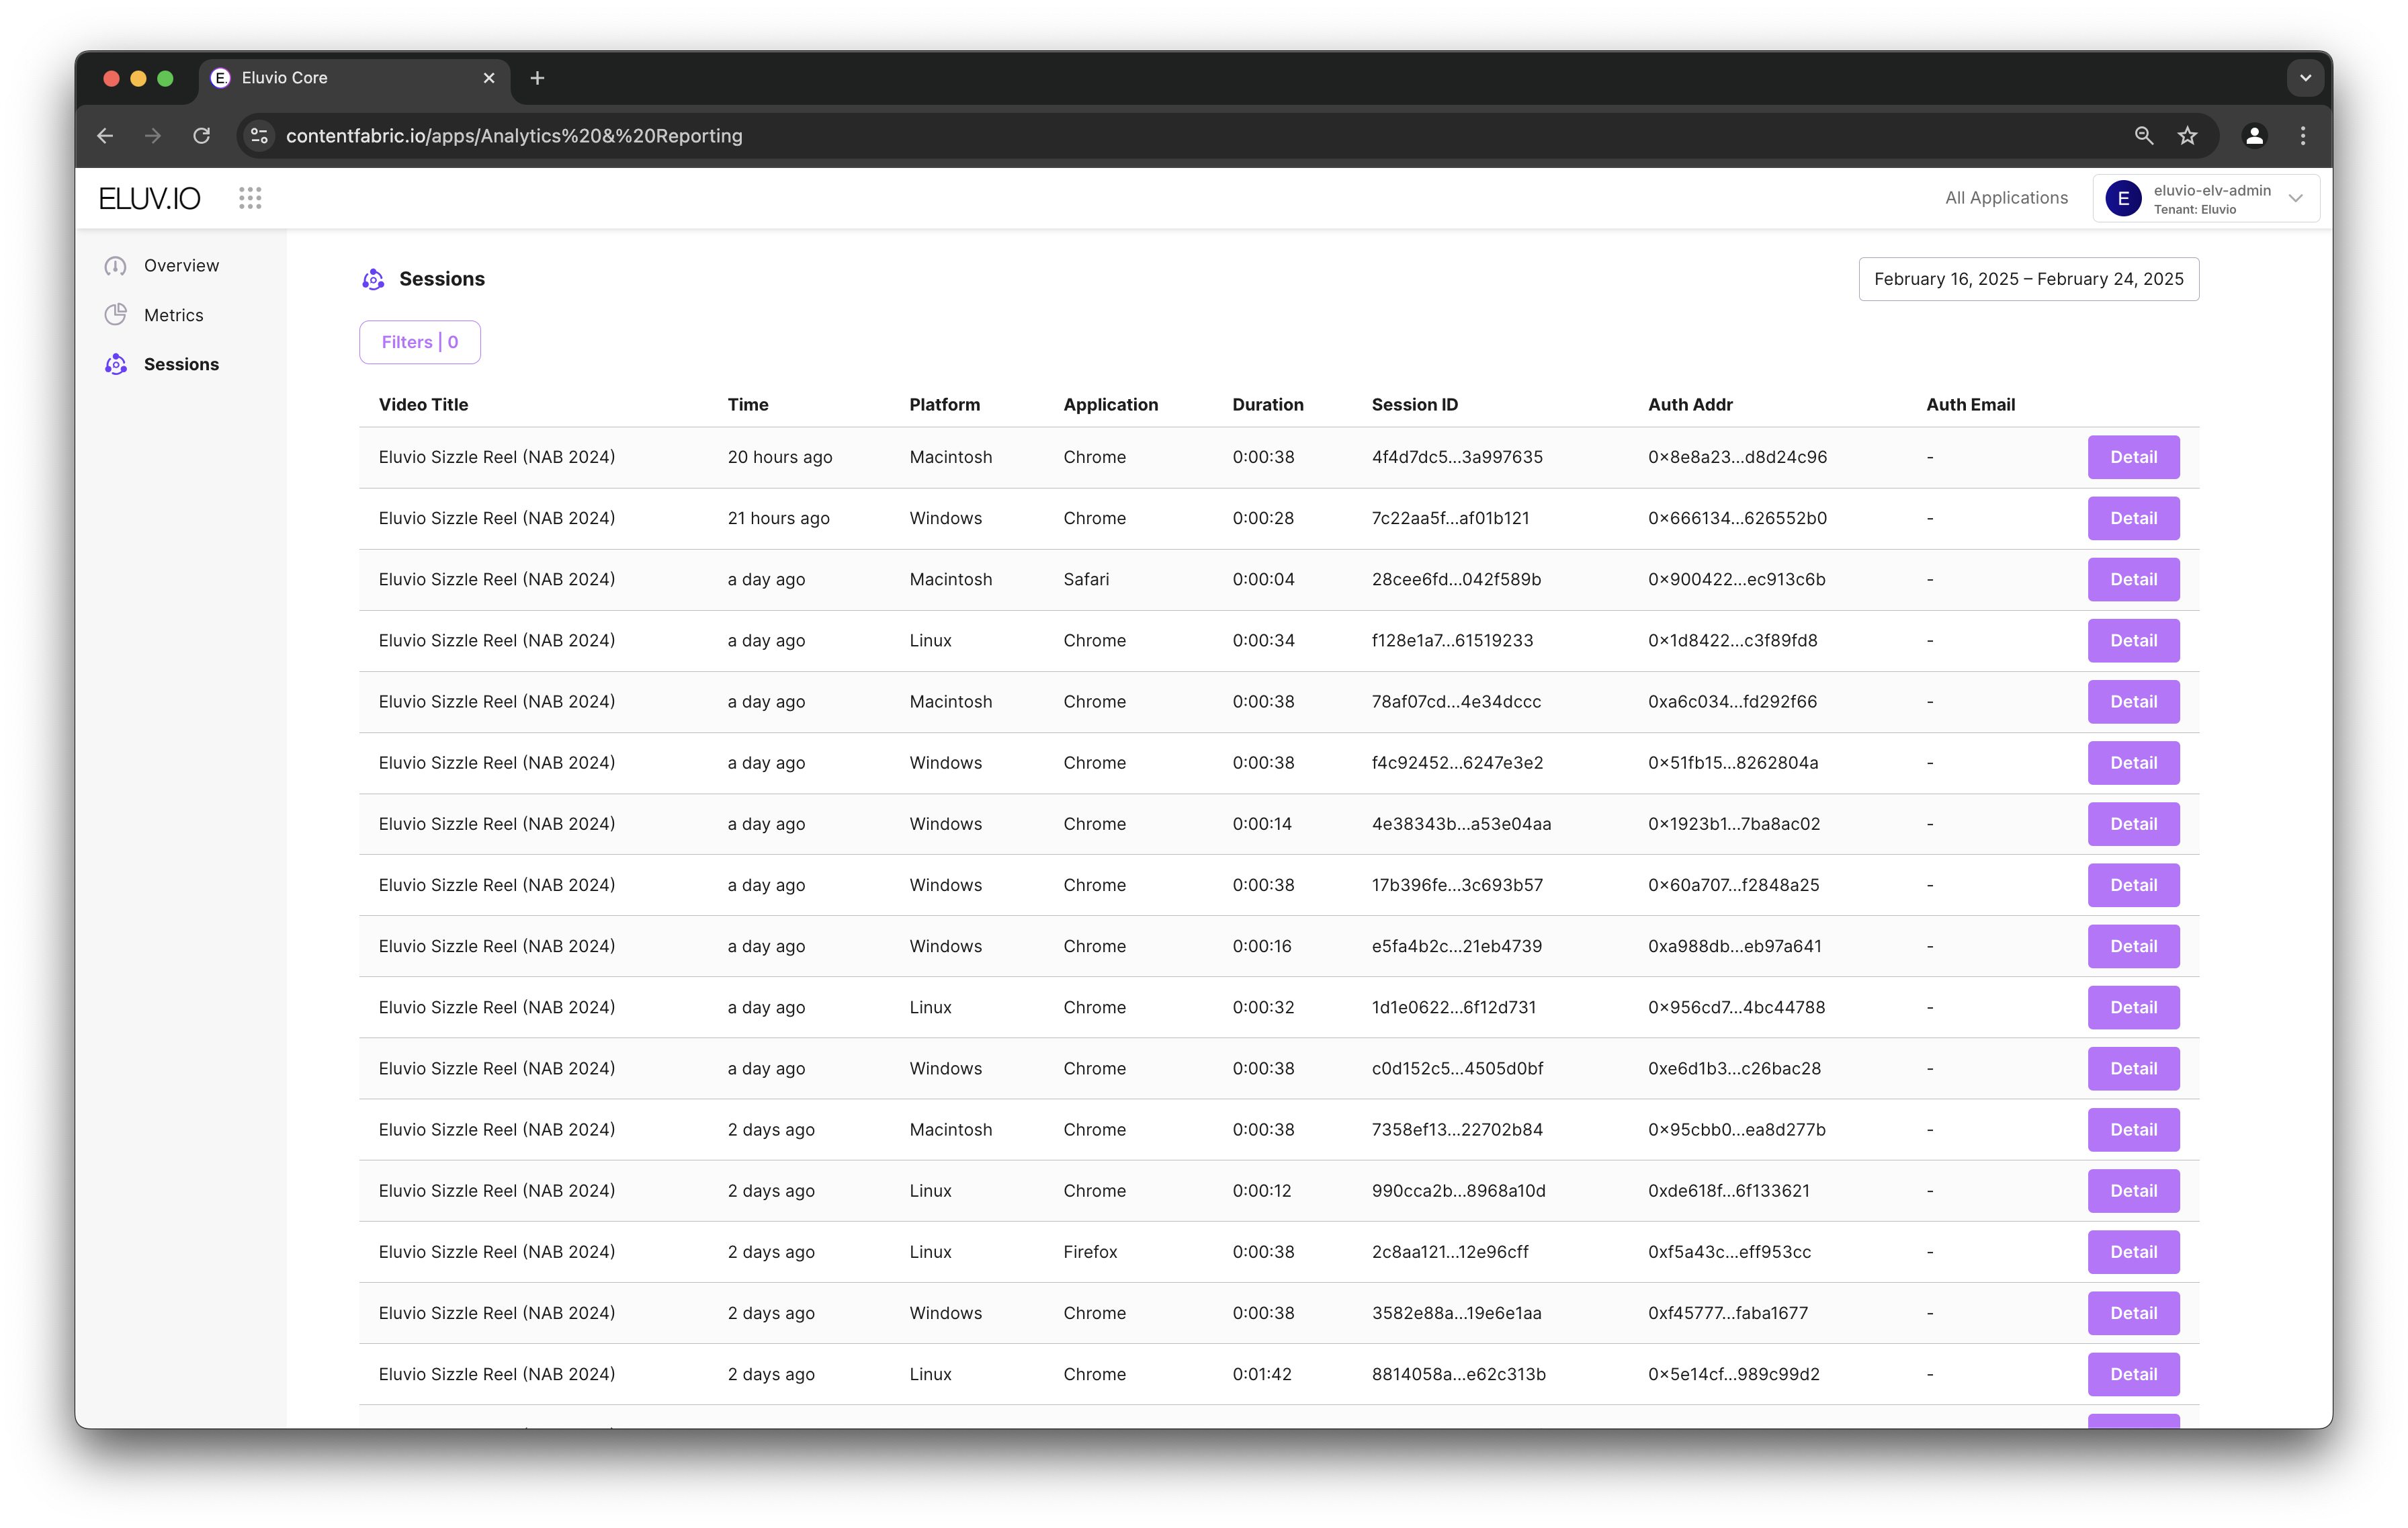The height and width of the screenshot is (1528, 2408).
Task: Open the date range picker field
Action: click(x=2028, y=279)
